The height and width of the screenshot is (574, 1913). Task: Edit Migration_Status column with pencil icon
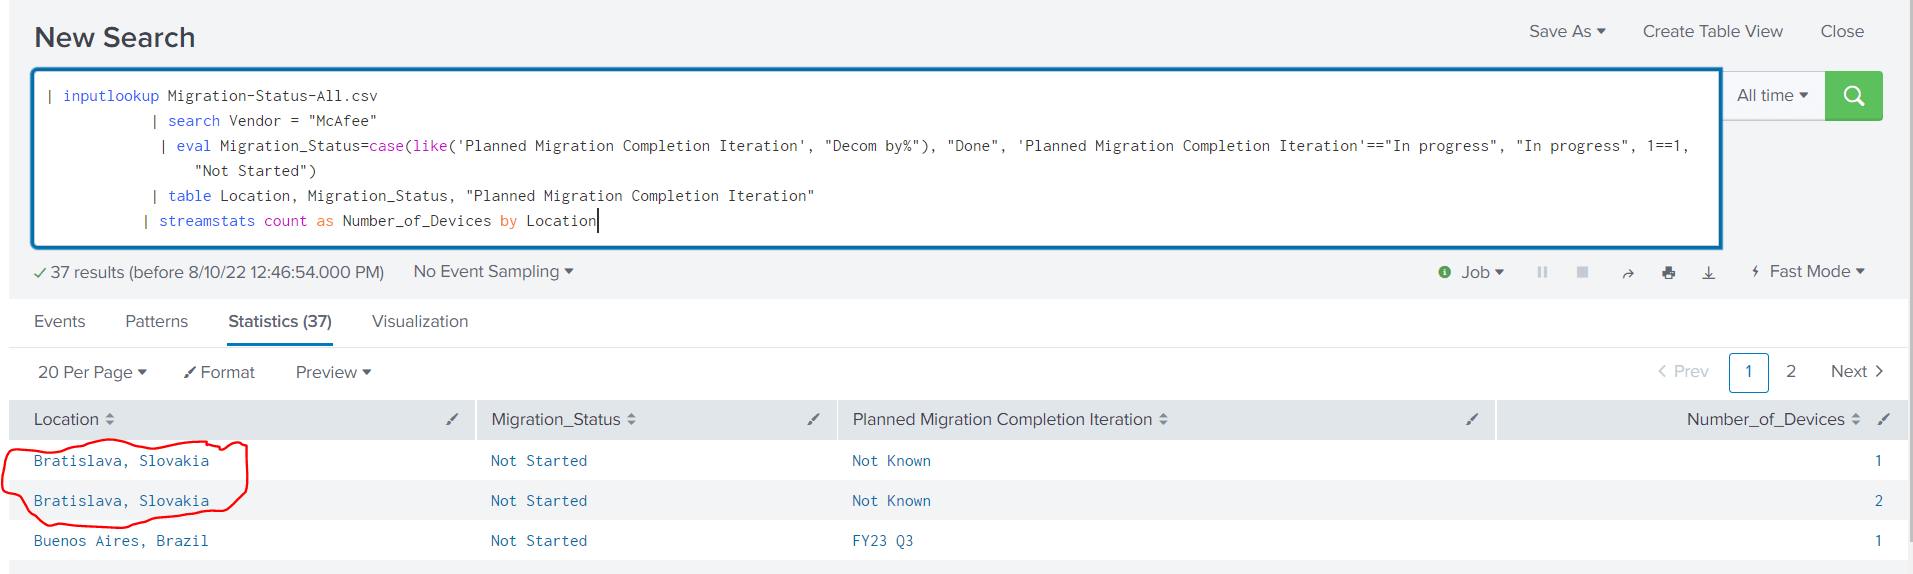click(x=813, y=419)
